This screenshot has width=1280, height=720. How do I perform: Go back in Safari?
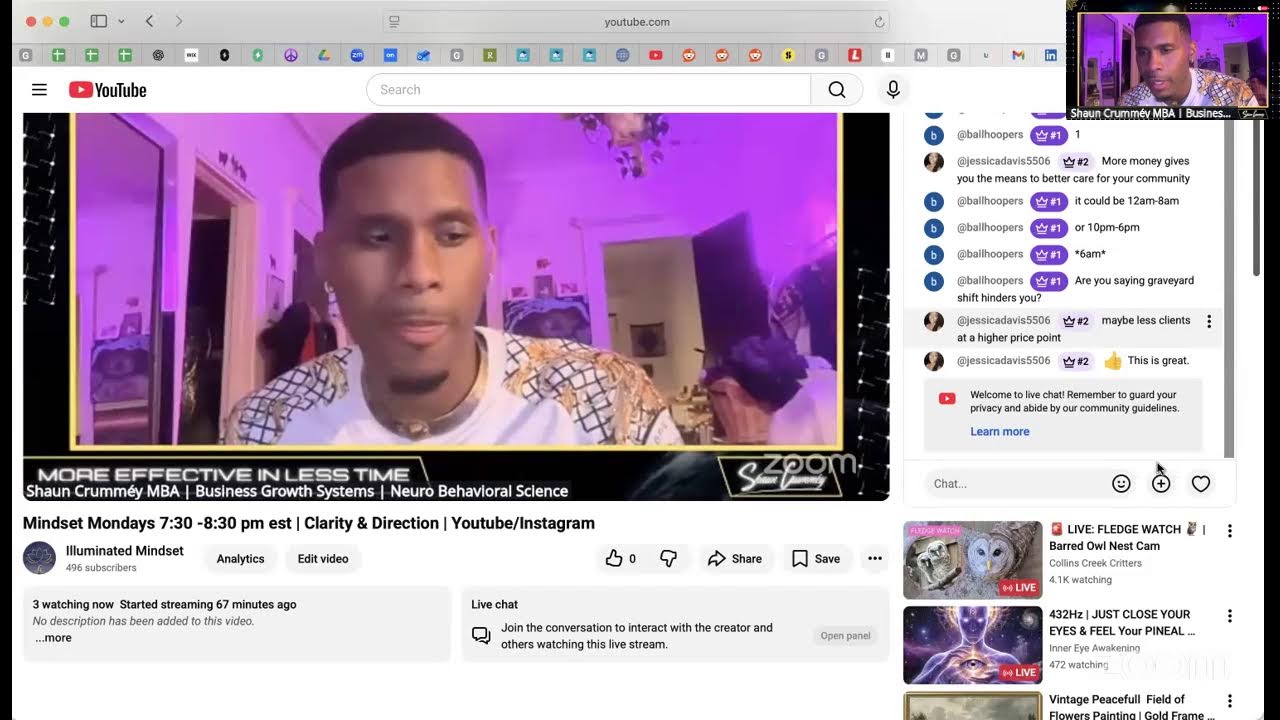coord(149,21)
